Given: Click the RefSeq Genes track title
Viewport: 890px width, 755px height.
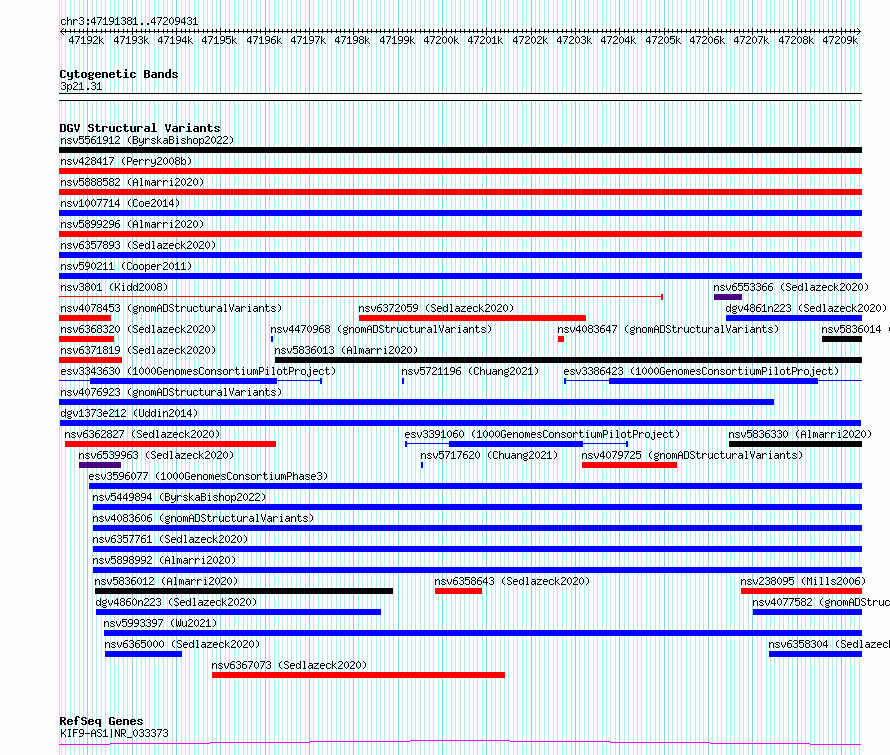Looking at the screenshot, I should (x=101, y=721).
